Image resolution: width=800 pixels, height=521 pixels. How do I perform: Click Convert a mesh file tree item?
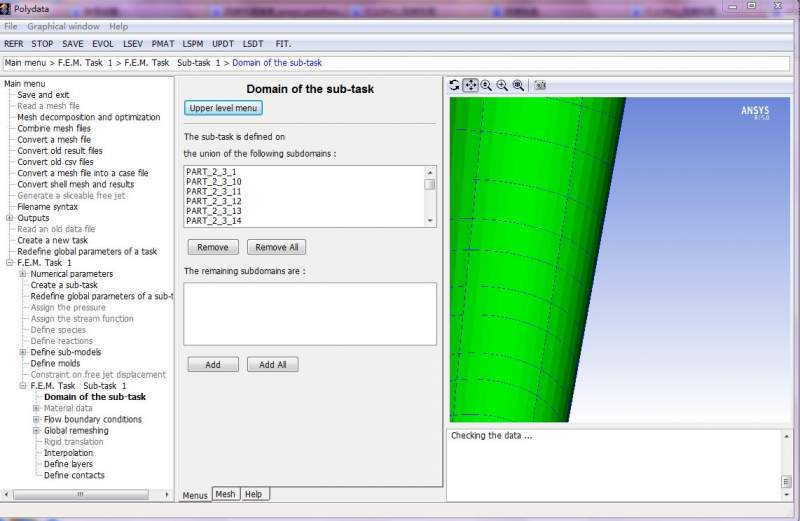click(54, 140)
